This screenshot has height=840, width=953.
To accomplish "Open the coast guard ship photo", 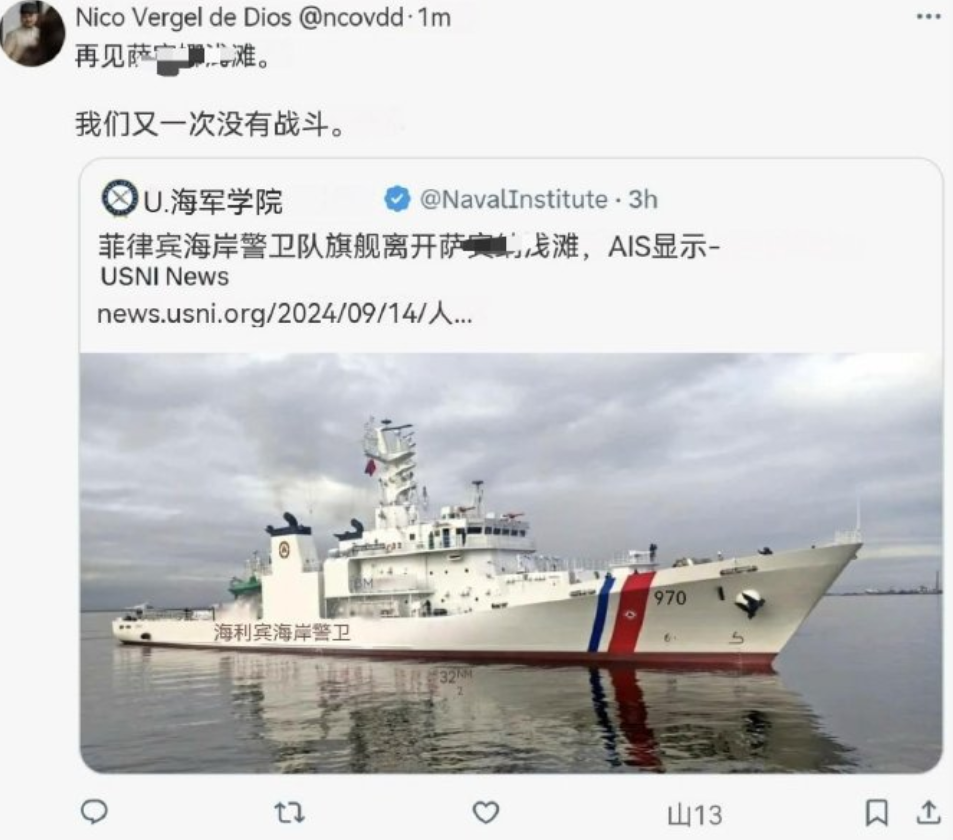I will 511,563.
